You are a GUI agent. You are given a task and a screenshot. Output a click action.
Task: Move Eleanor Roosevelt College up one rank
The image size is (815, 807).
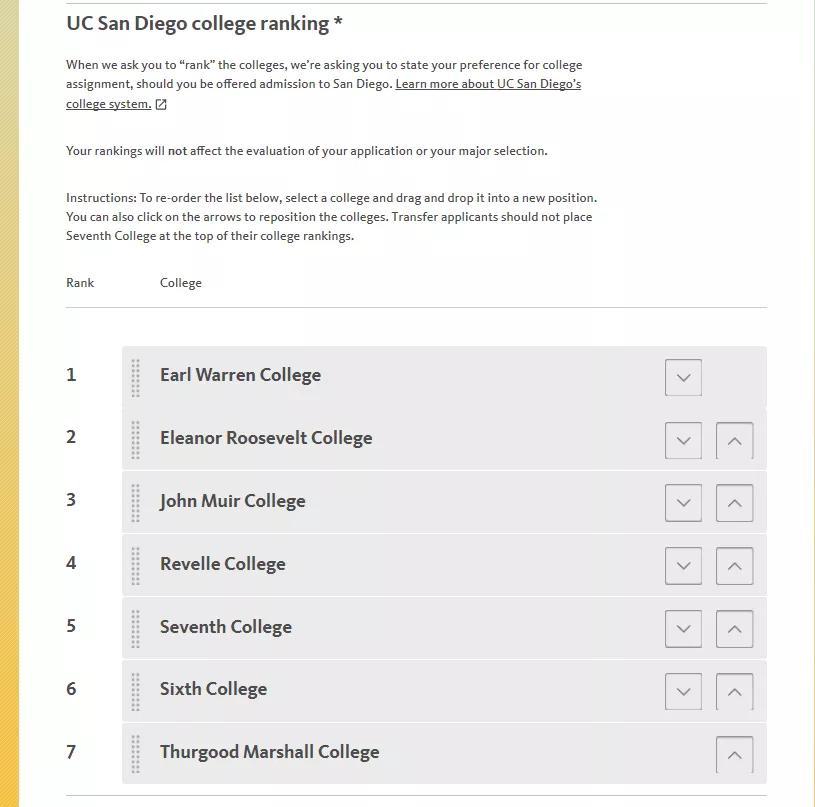(x=734, y=441)
